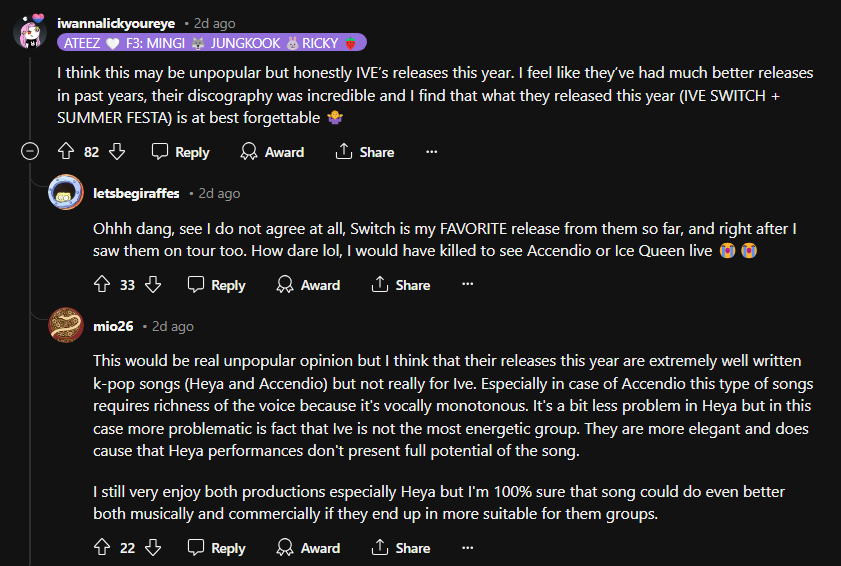Give an Award to letsbegiraffes' reply

[x=308, y=285]
